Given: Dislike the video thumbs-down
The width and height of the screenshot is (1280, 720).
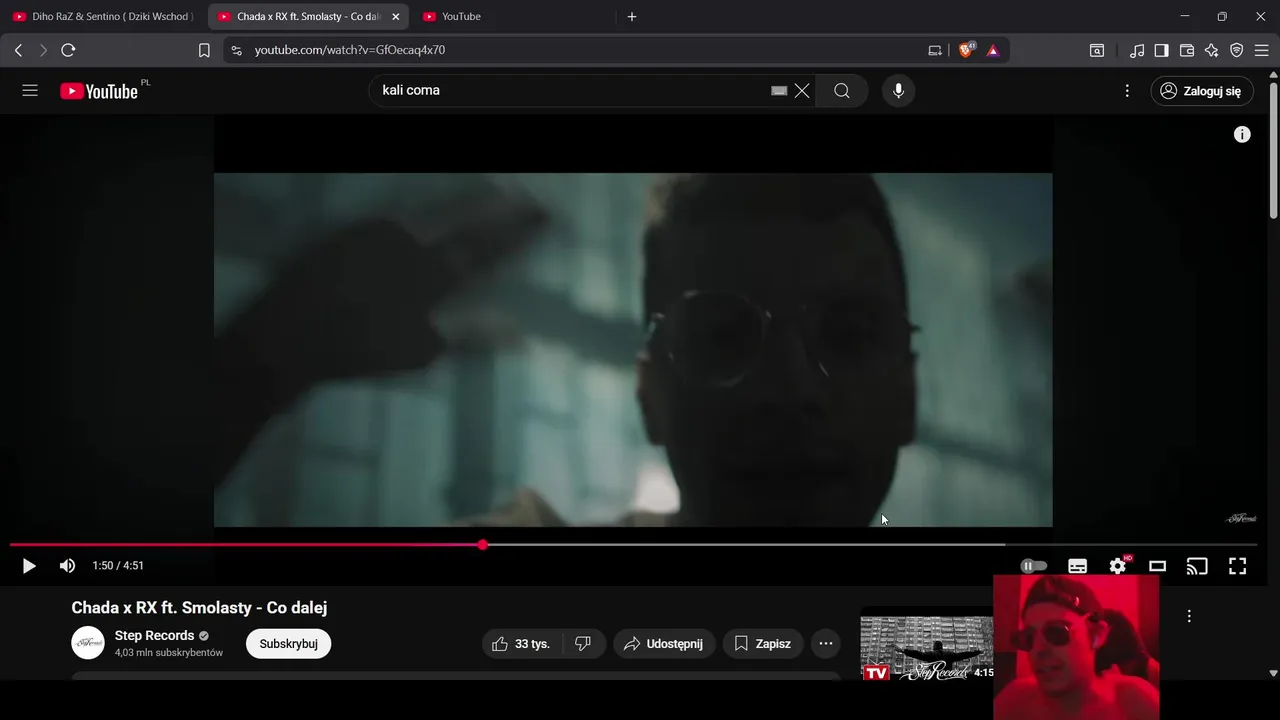Looking at the screenshot, I should point(583,644).
